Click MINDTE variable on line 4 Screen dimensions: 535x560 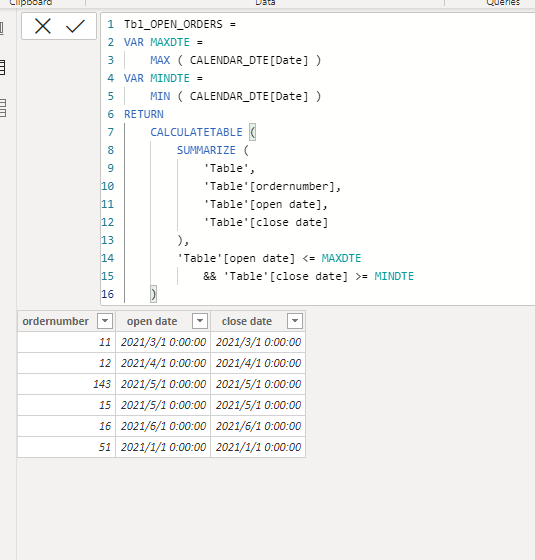[170, 78]
